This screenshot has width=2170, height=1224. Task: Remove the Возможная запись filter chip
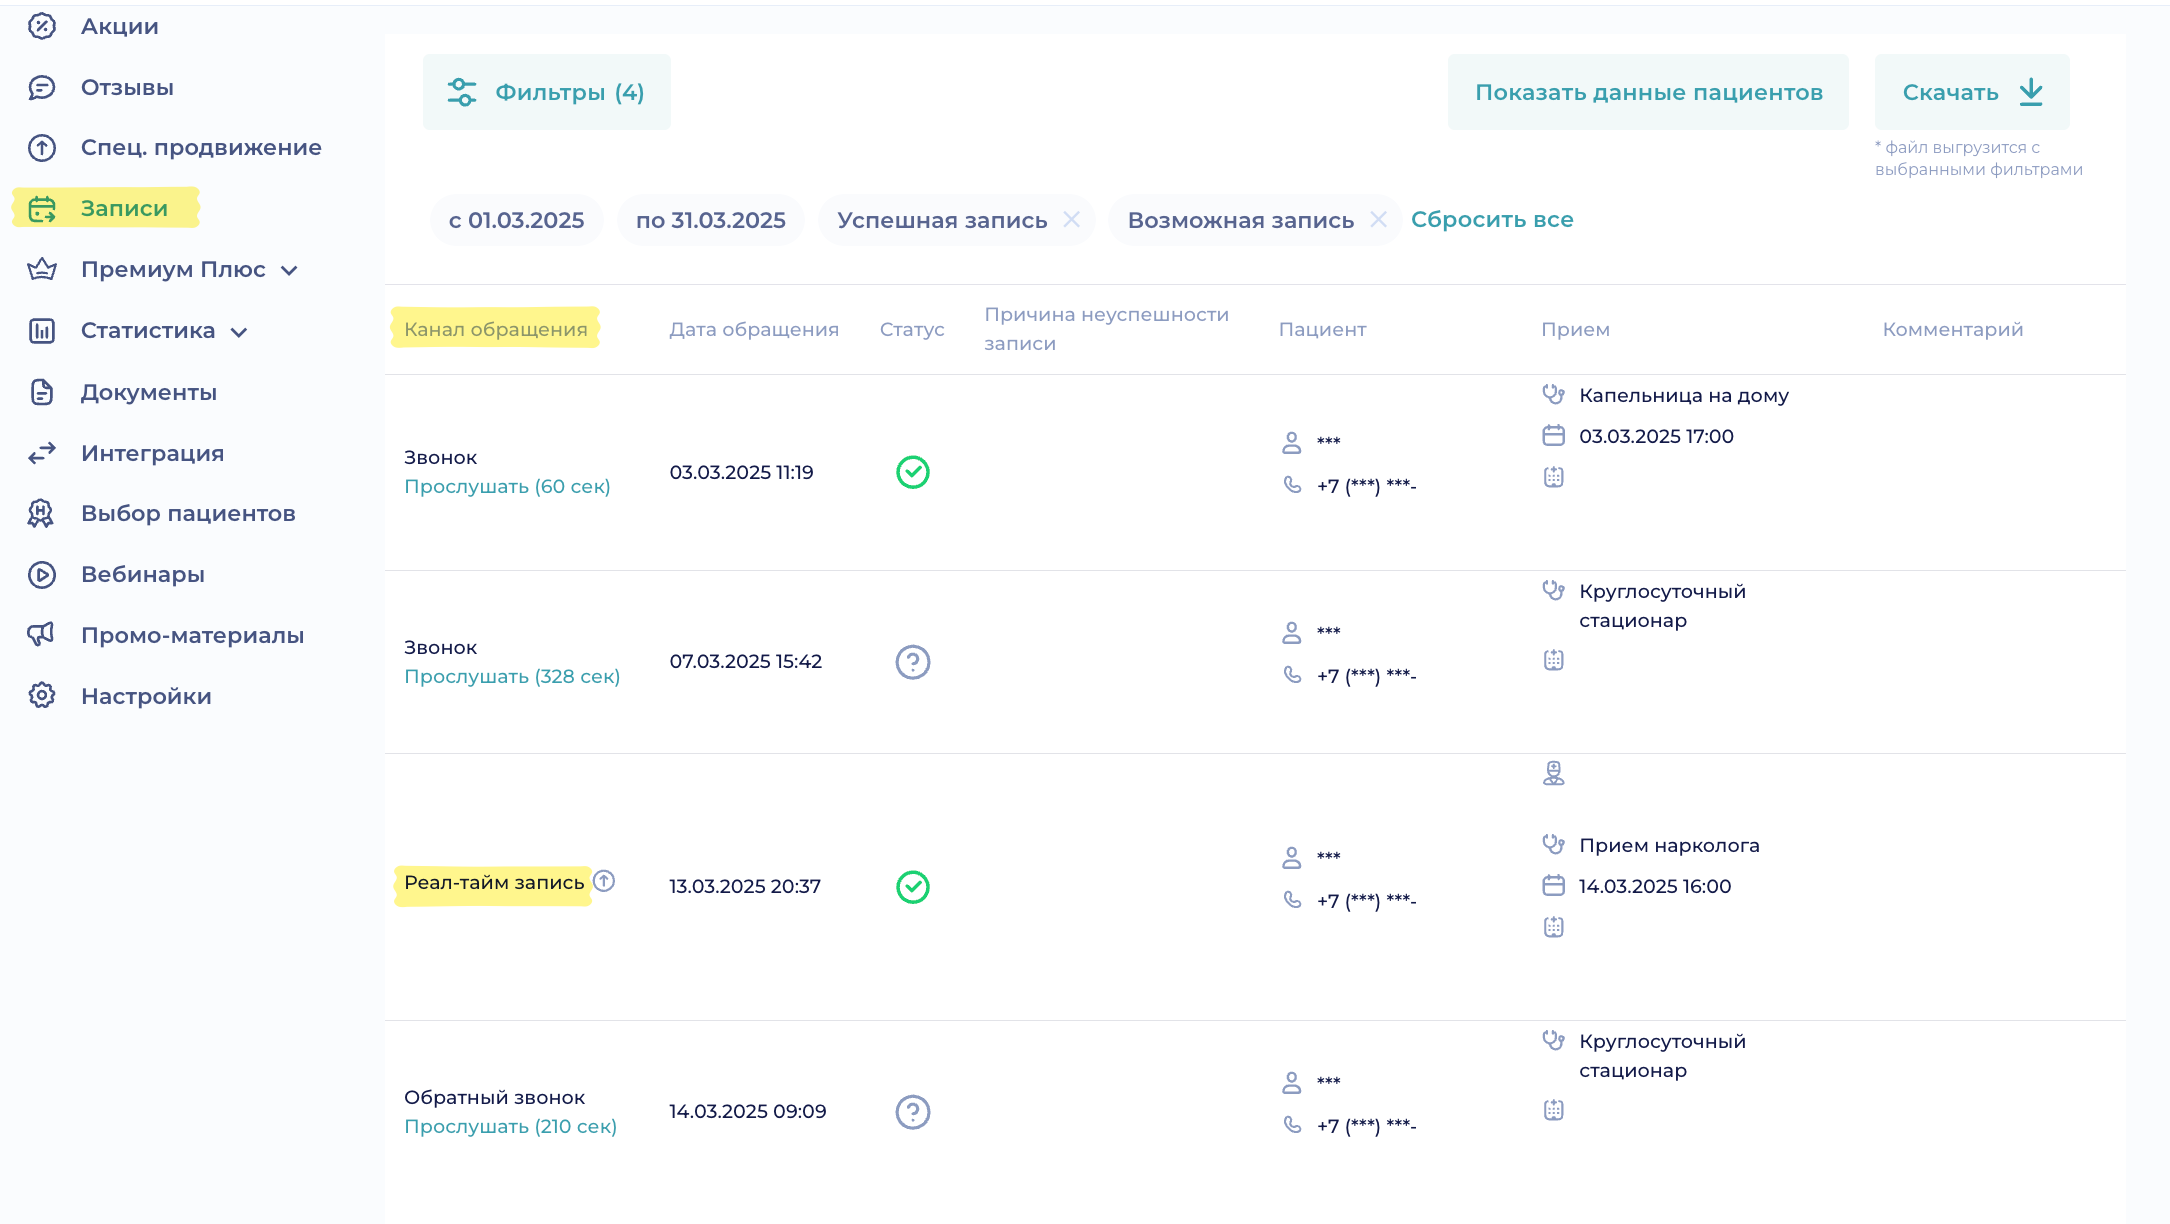[1378, 219]
